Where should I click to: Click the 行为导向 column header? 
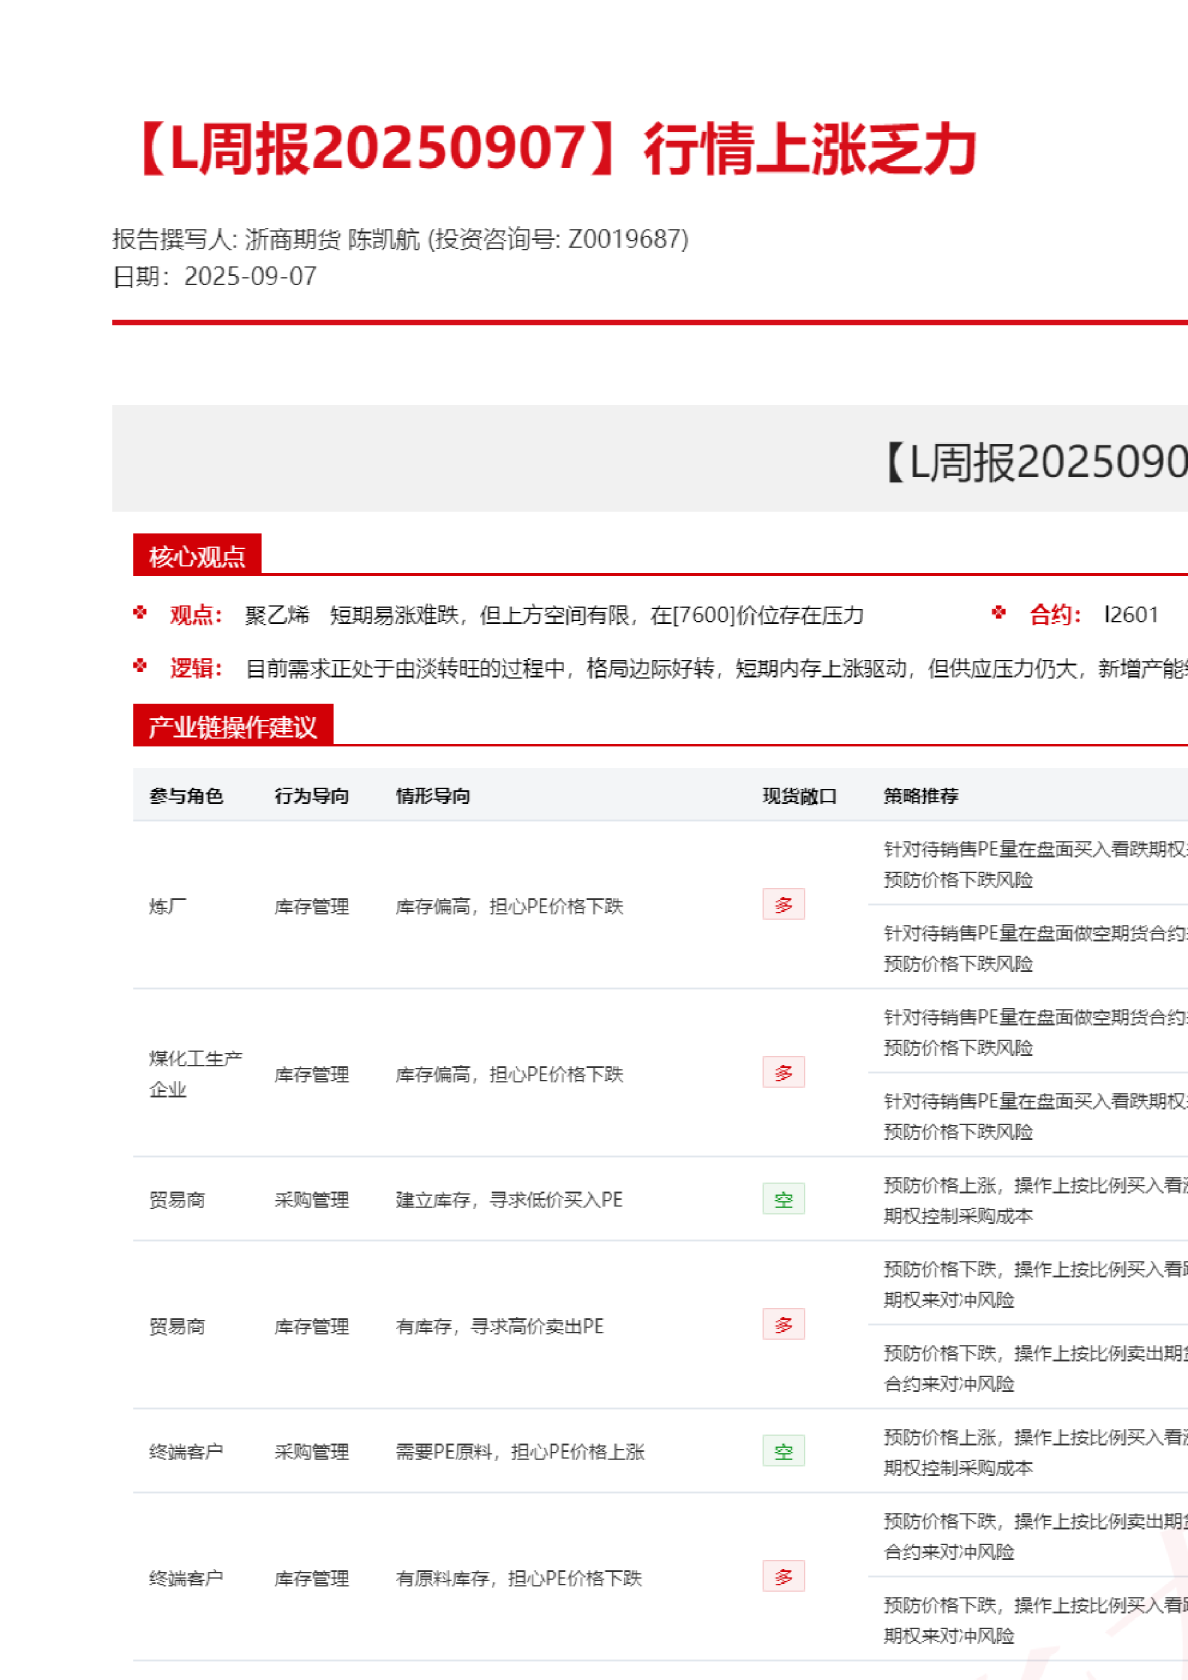pyautogui.click(x=312, y=796)
